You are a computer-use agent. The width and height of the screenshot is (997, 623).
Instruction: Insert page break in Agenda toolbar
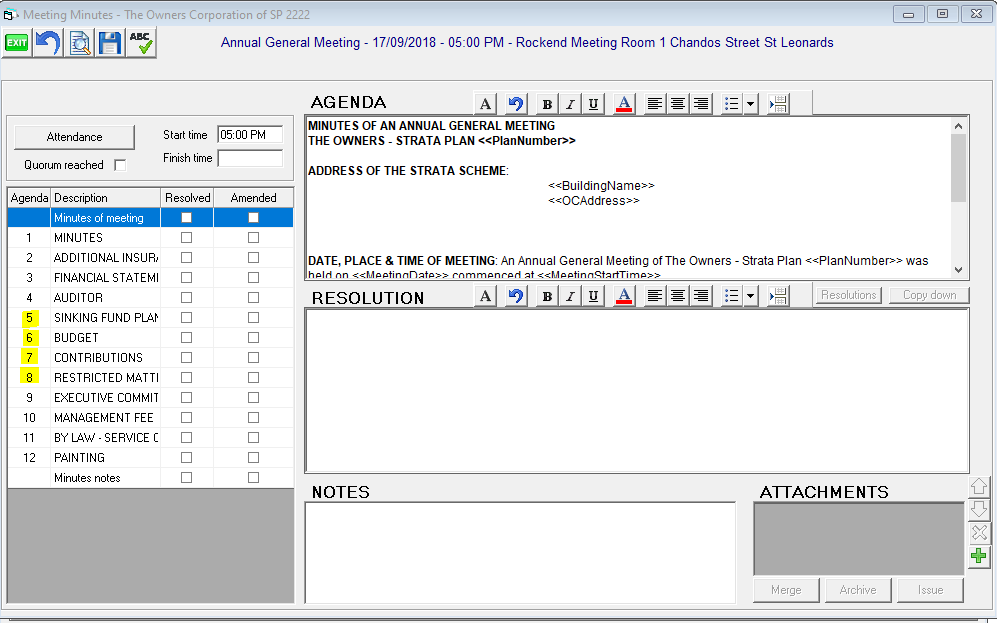coord(778,104)
